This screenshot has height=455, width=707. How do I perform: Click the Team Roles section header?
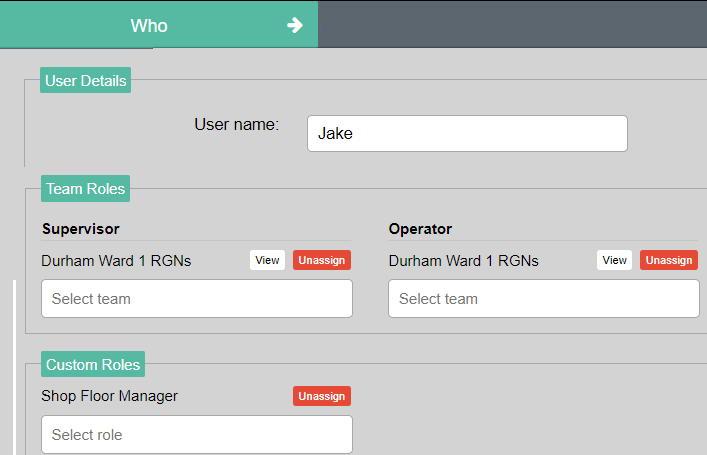pos(85,188)
